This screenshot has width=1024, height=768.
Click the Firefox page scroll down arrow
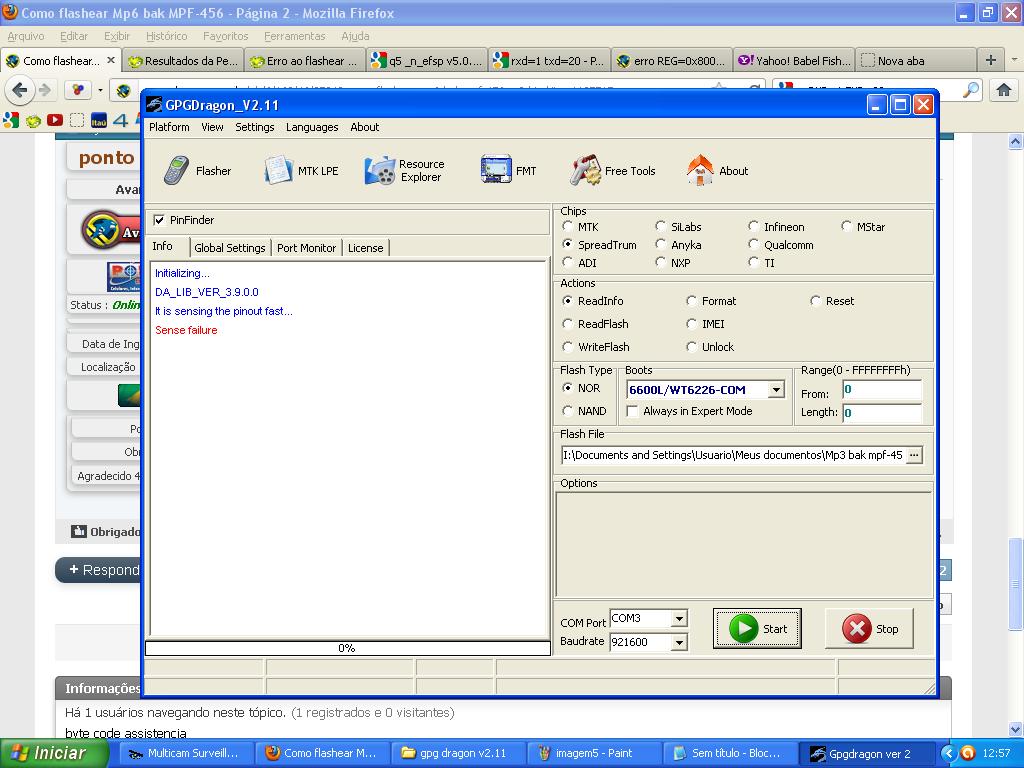(1016, 729)
